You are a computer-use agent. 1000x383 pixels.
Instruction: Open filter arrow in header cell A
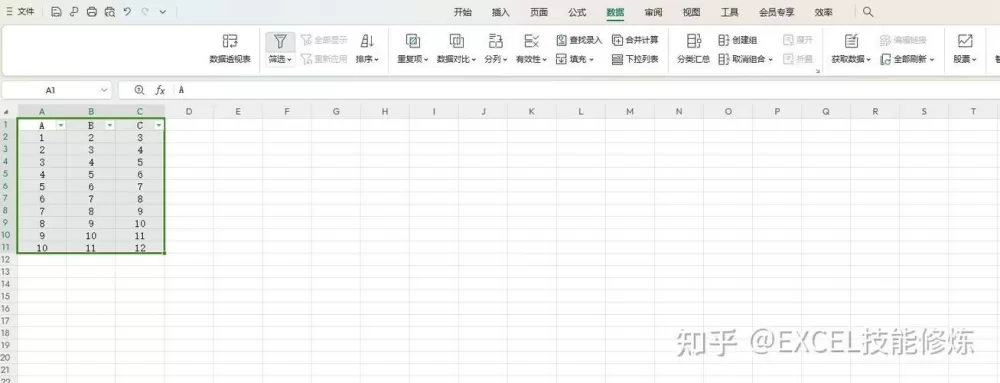tap(61, 126)
